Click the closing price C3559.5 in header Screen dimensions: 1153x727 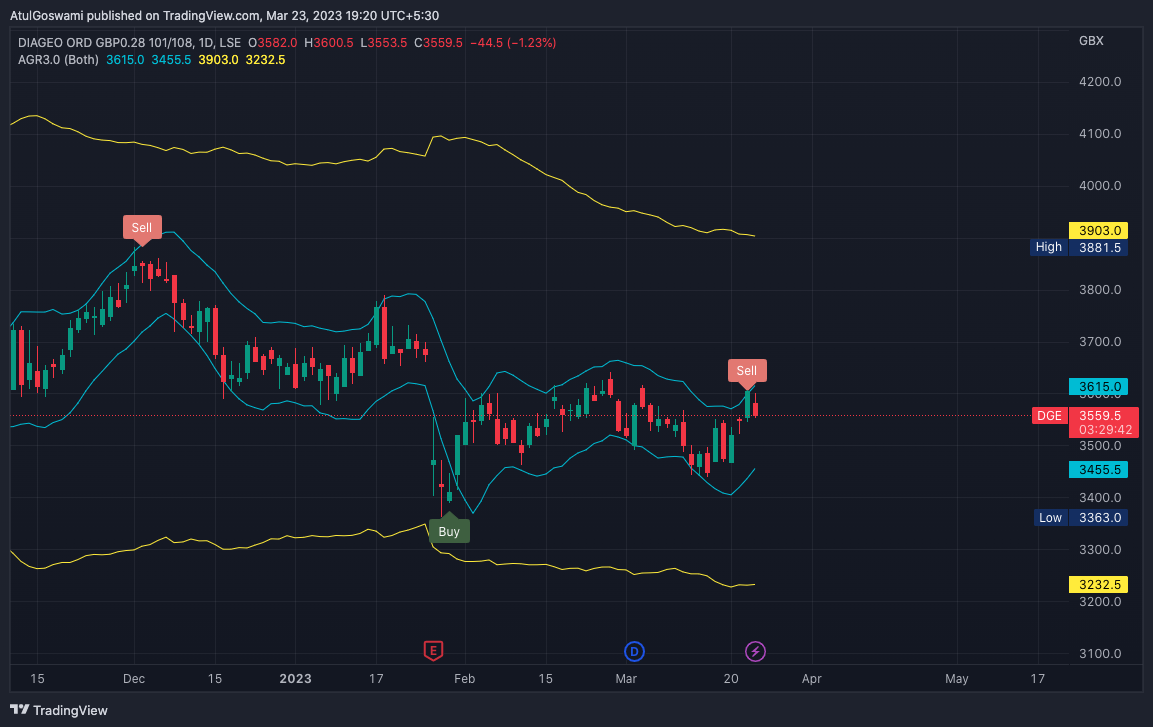click(x=438, y=43)
